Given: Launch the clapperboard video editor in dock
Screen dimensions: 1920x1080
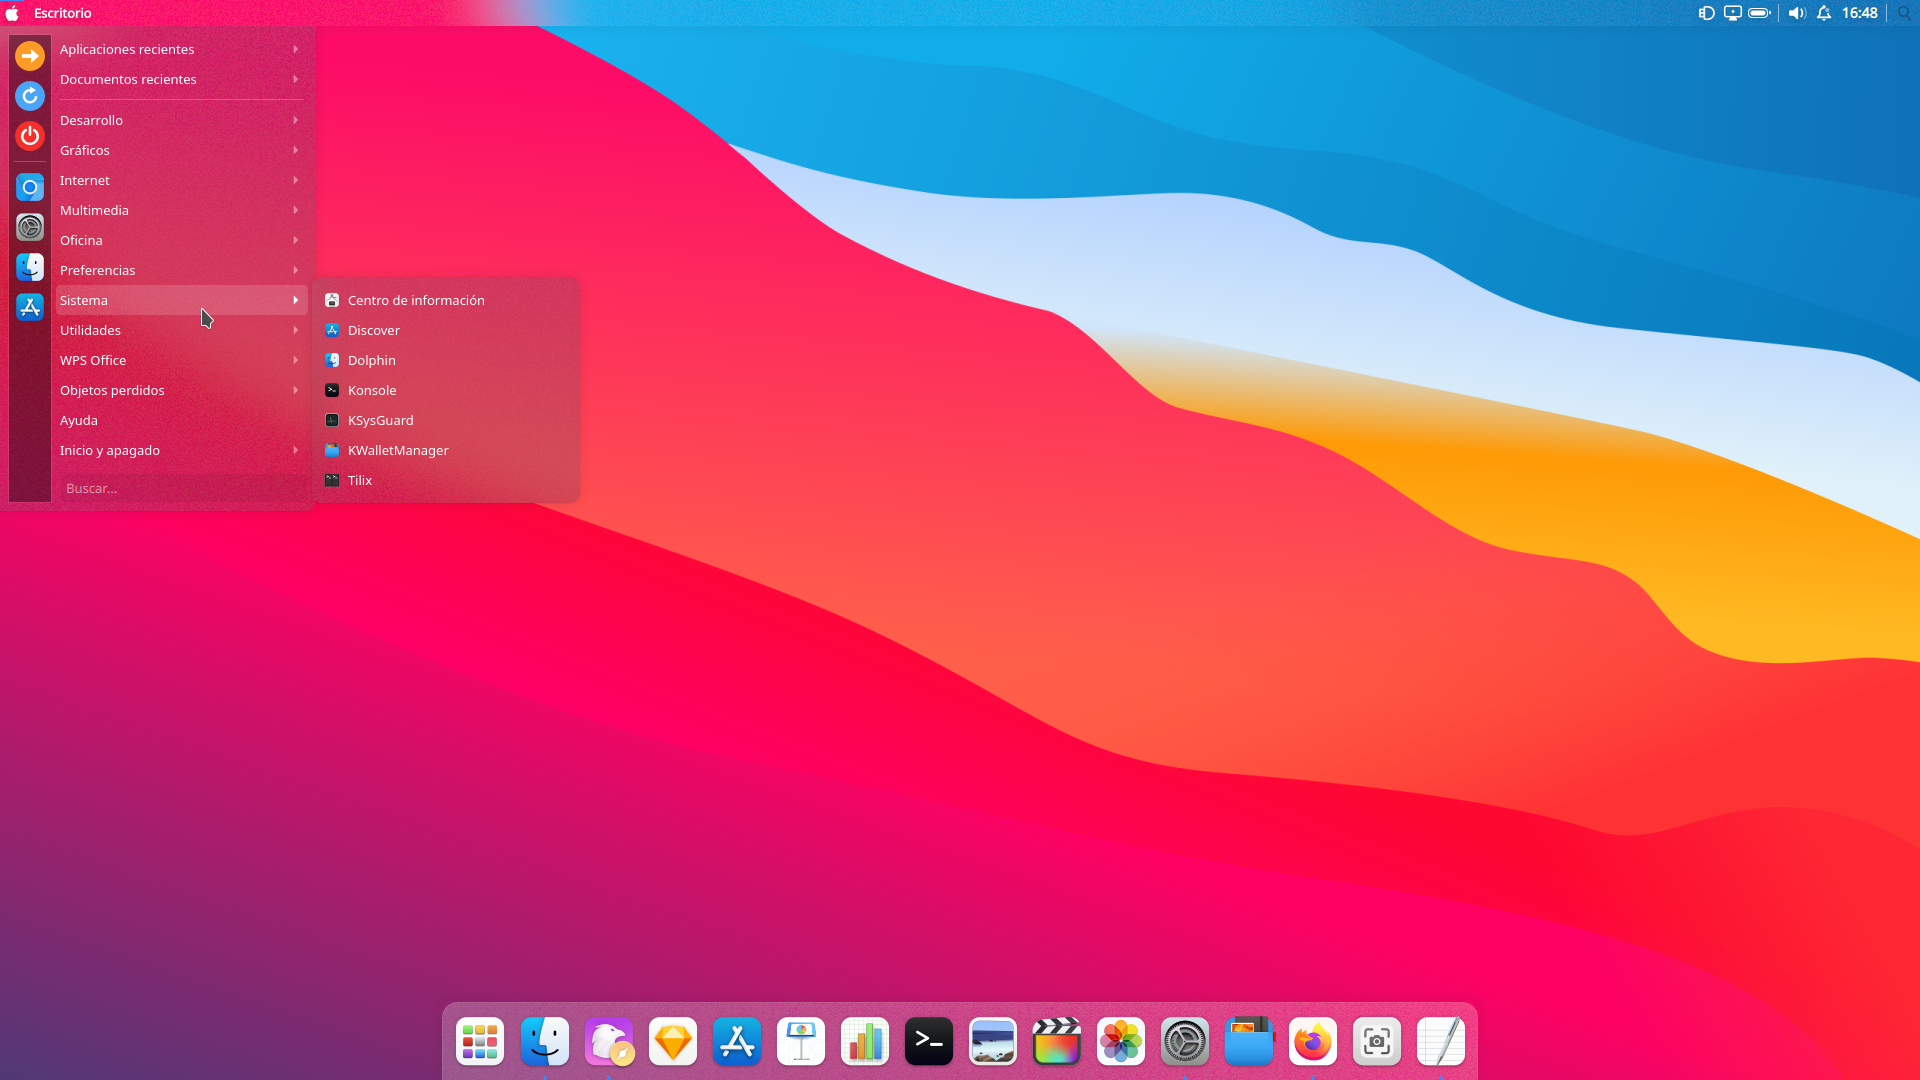Looking at the screenshot, I should coord(1057,1042).
